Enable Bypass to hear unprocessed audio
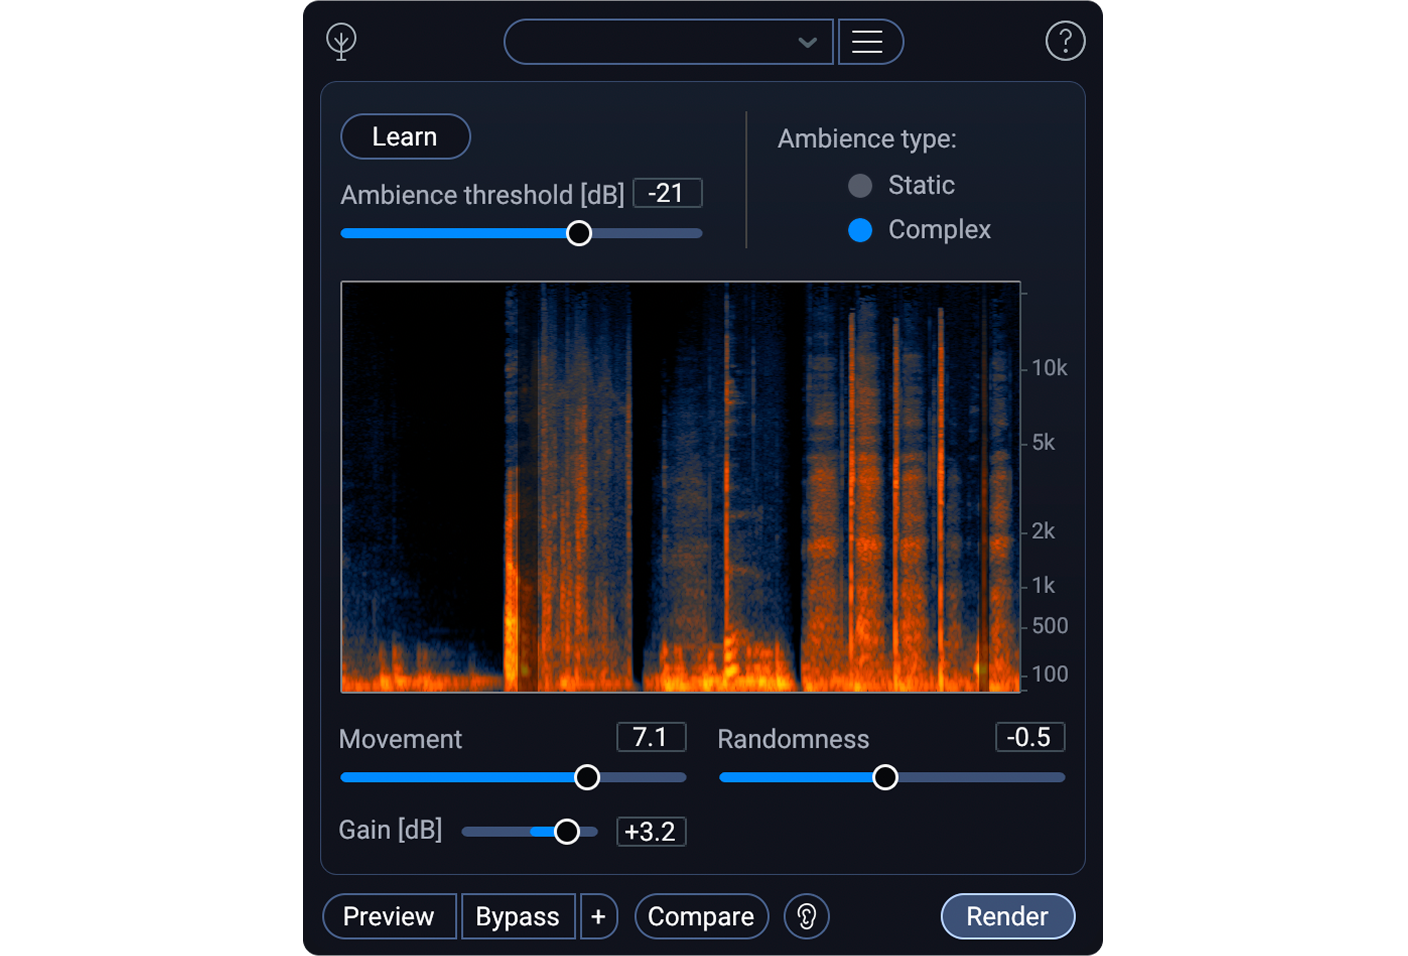The image size is (1408, 956). (x=518, y=916)
